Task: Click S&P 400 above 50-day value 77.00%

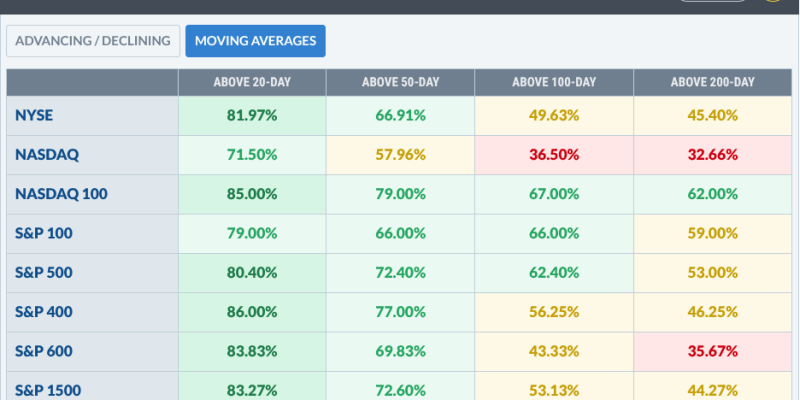Action: (401, 312)
